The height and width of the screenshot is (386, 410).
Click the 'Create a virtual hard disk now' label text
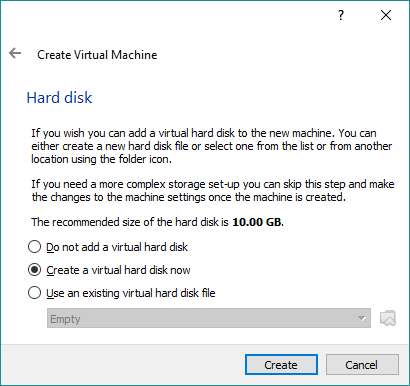click(118, 270)
